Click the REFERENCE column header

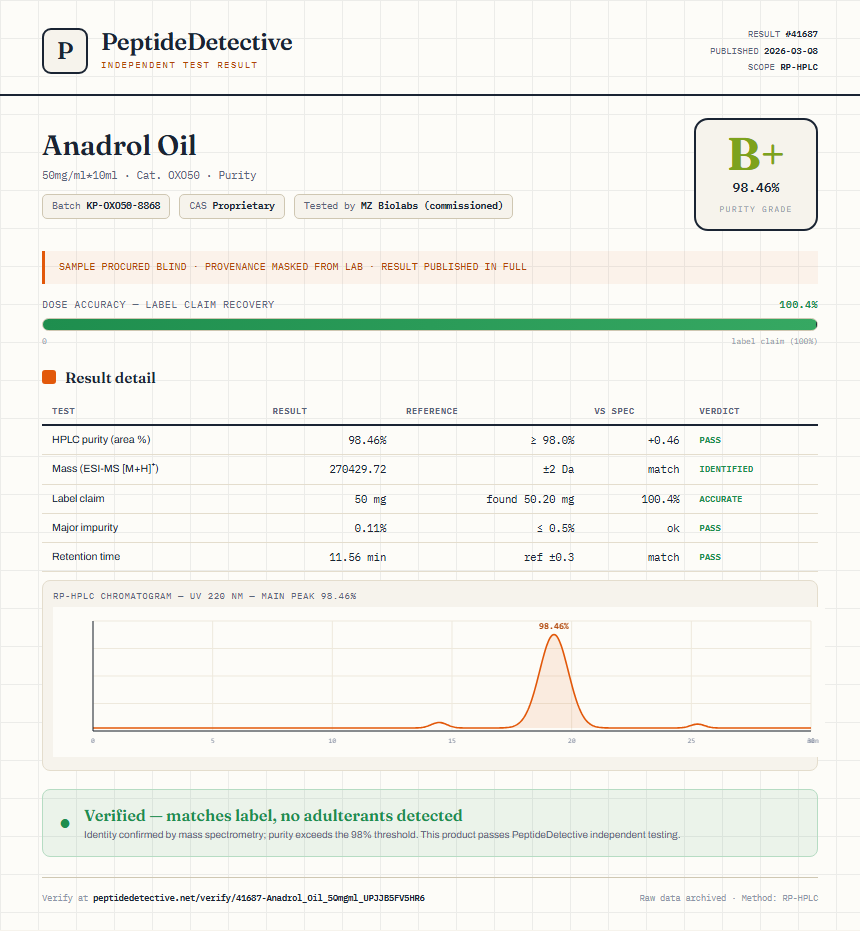pos(432,411)
